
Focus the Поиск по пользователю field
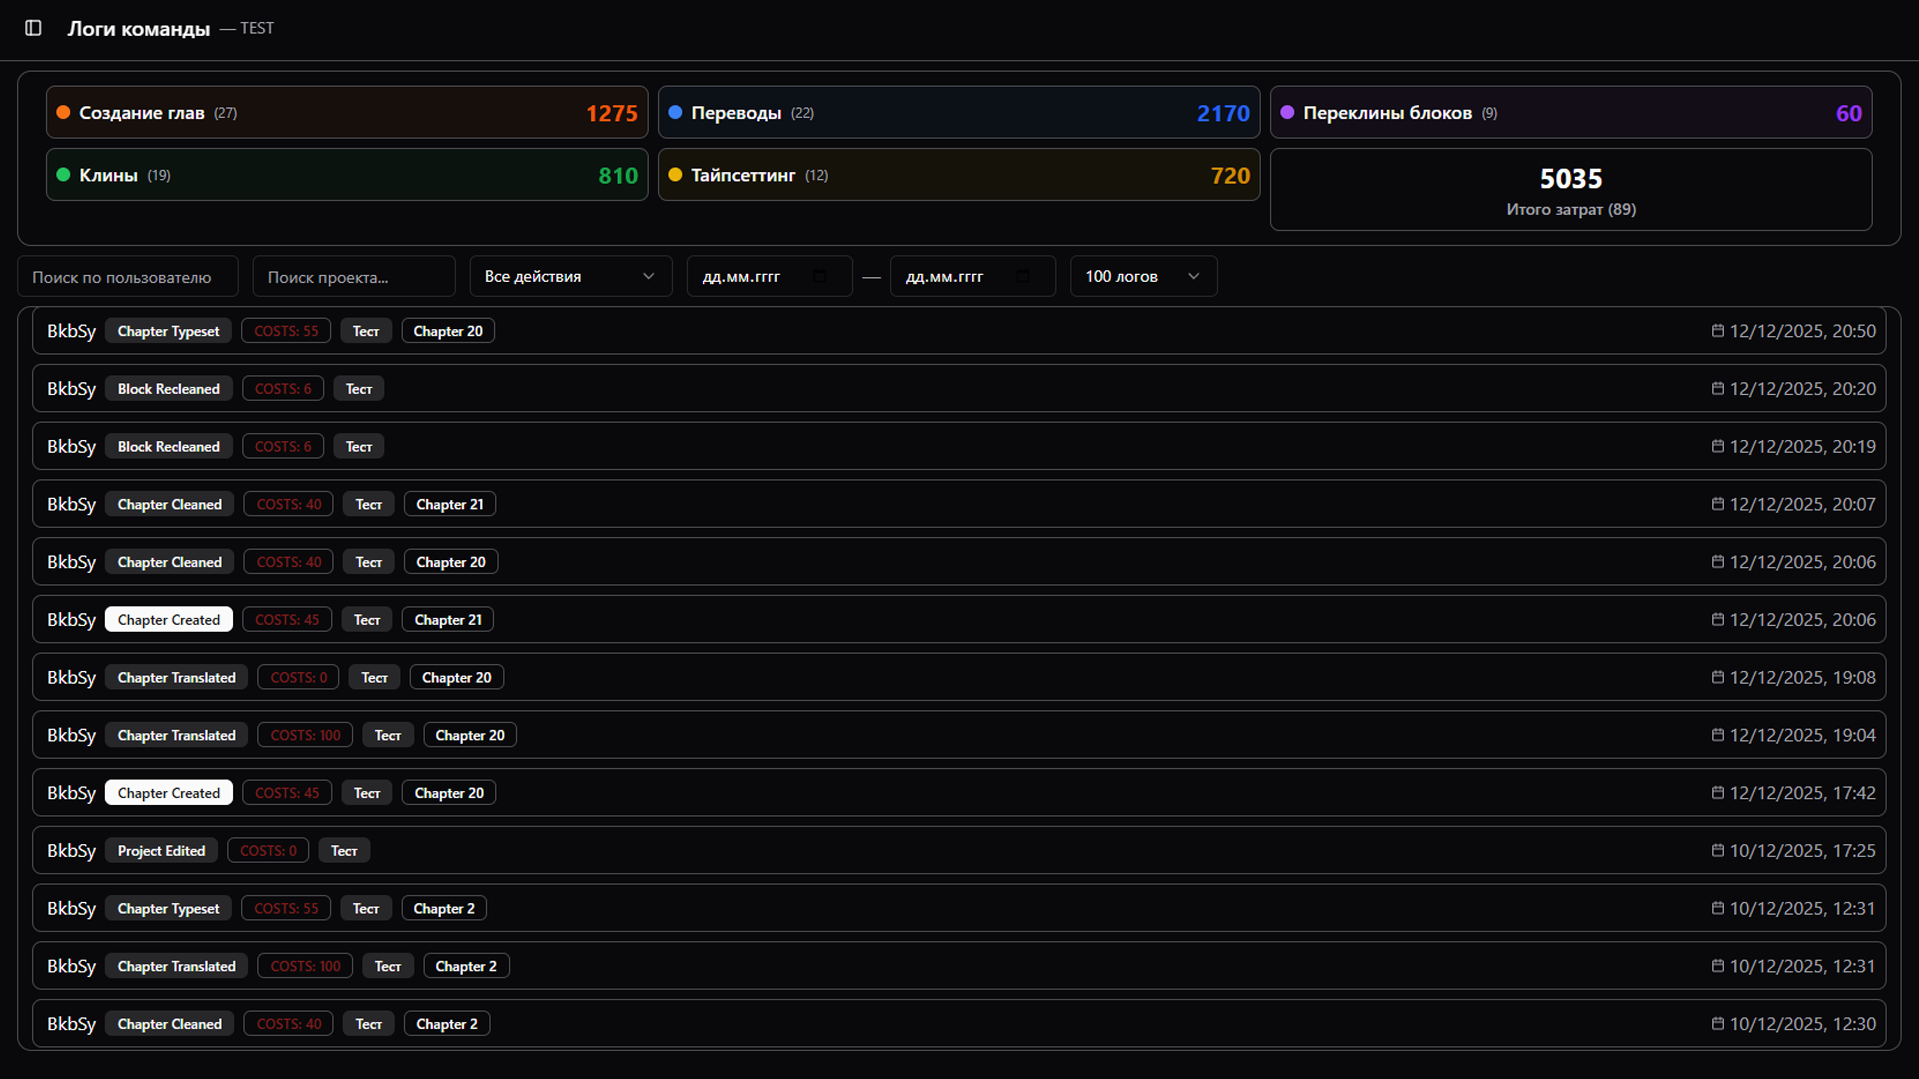(127, 277)
